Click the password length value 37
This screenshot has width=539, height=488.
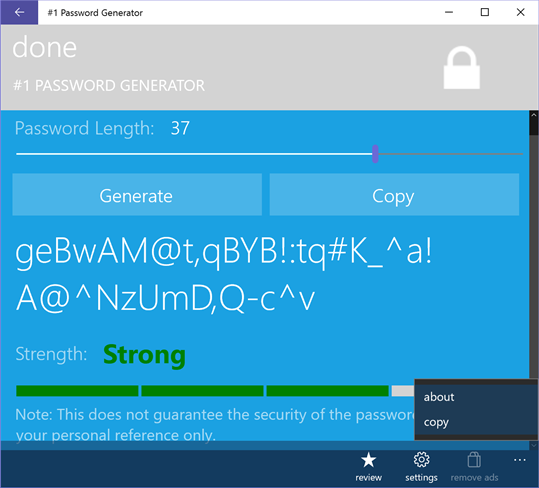tap(180, 128)
